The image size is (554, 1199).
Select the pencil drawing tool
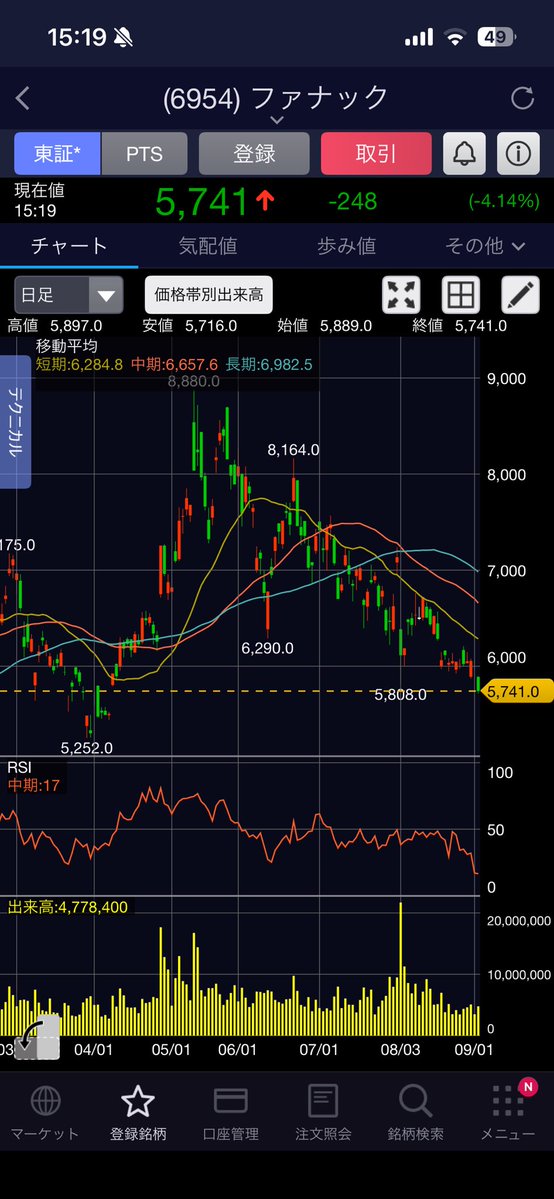(x=520, y=294)
